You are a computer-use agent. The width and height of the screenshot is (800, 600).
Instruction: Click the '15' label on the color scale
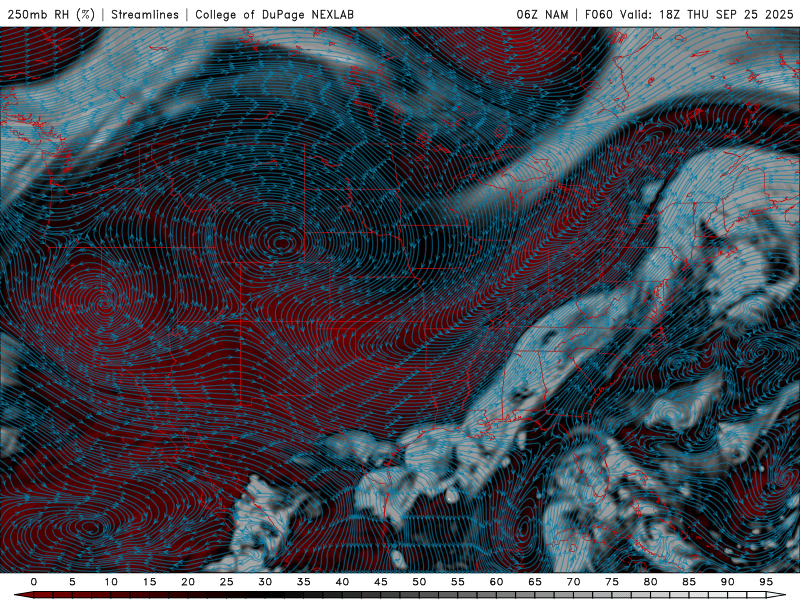pyautogui.click(x=149, y=582)
